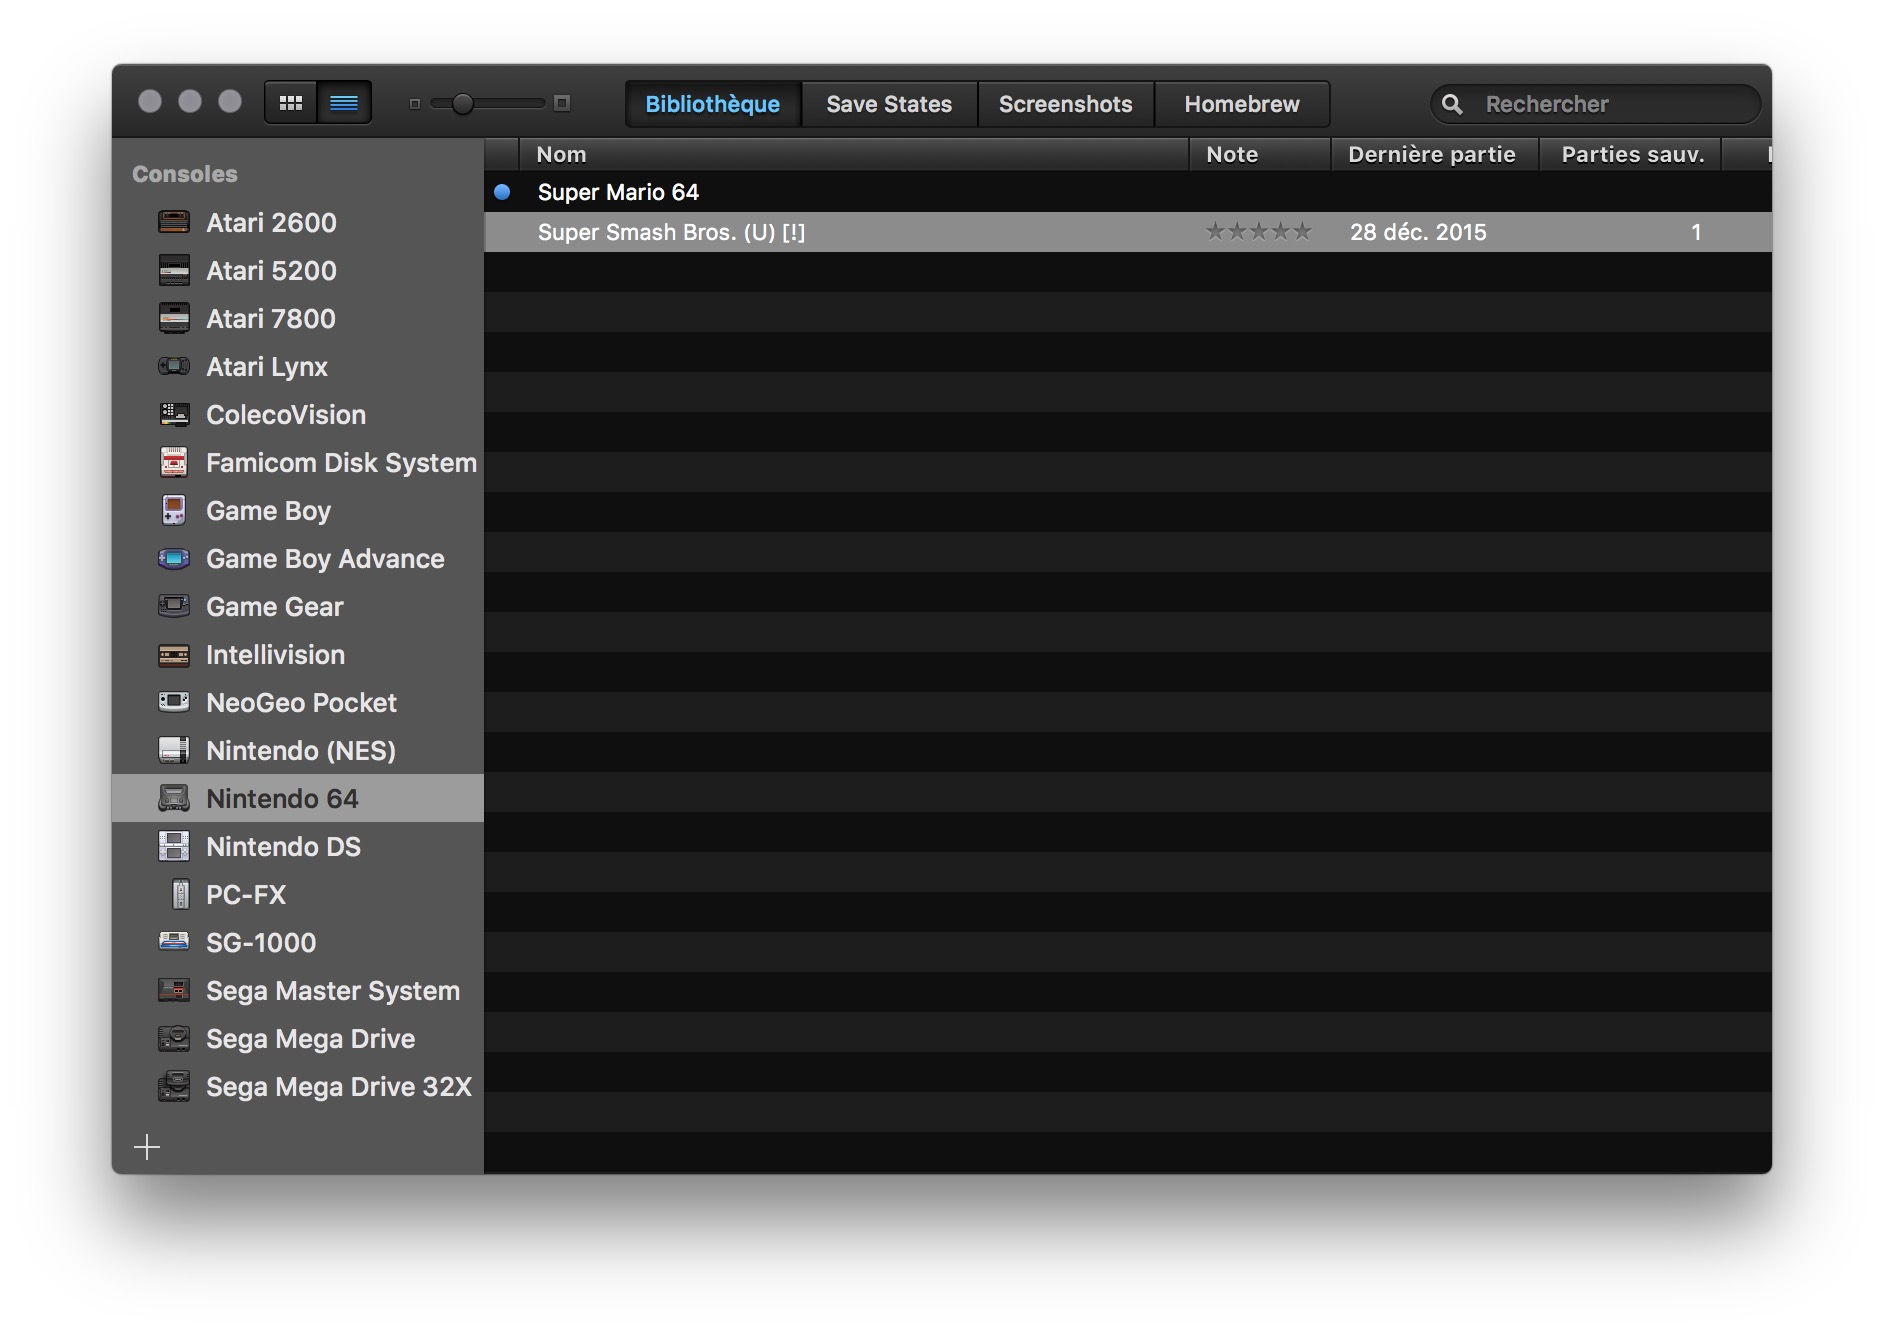Screen dimensions: 1884x1334
Task: Switch to grid view
Action: tap(291, 103)
